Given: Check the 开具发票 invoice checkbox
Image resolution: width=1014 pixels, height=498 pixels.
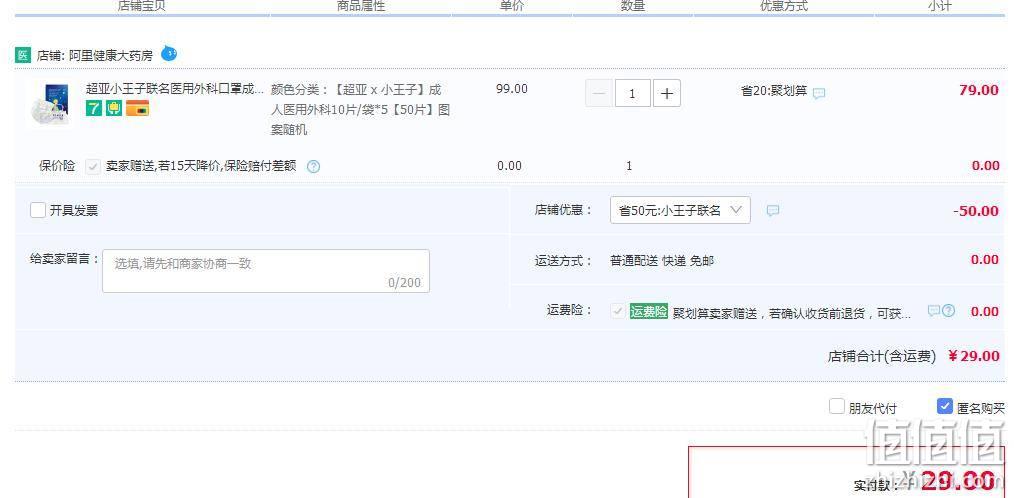Looking at the screenshot, I should coord(38,210).
